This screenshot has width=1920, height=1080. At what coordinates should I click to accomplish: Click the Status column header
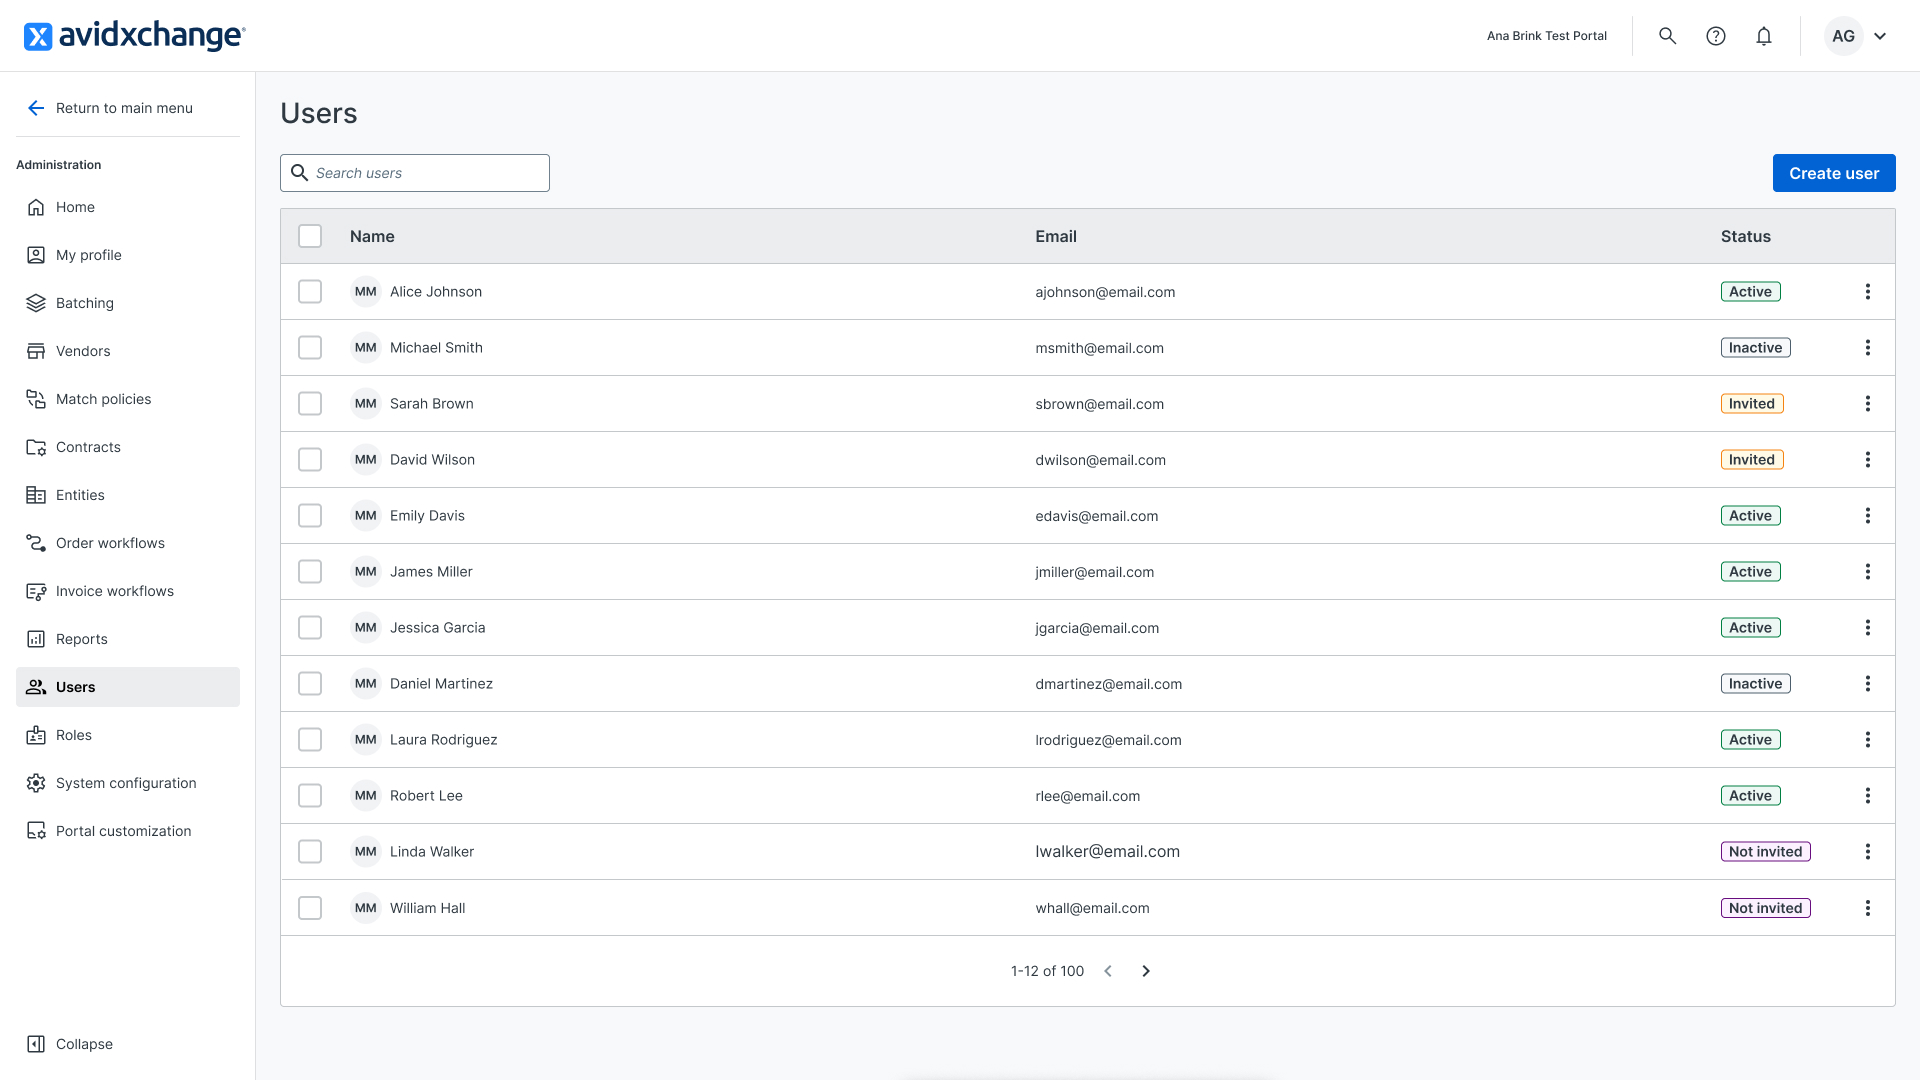(x=1745, y=236)
